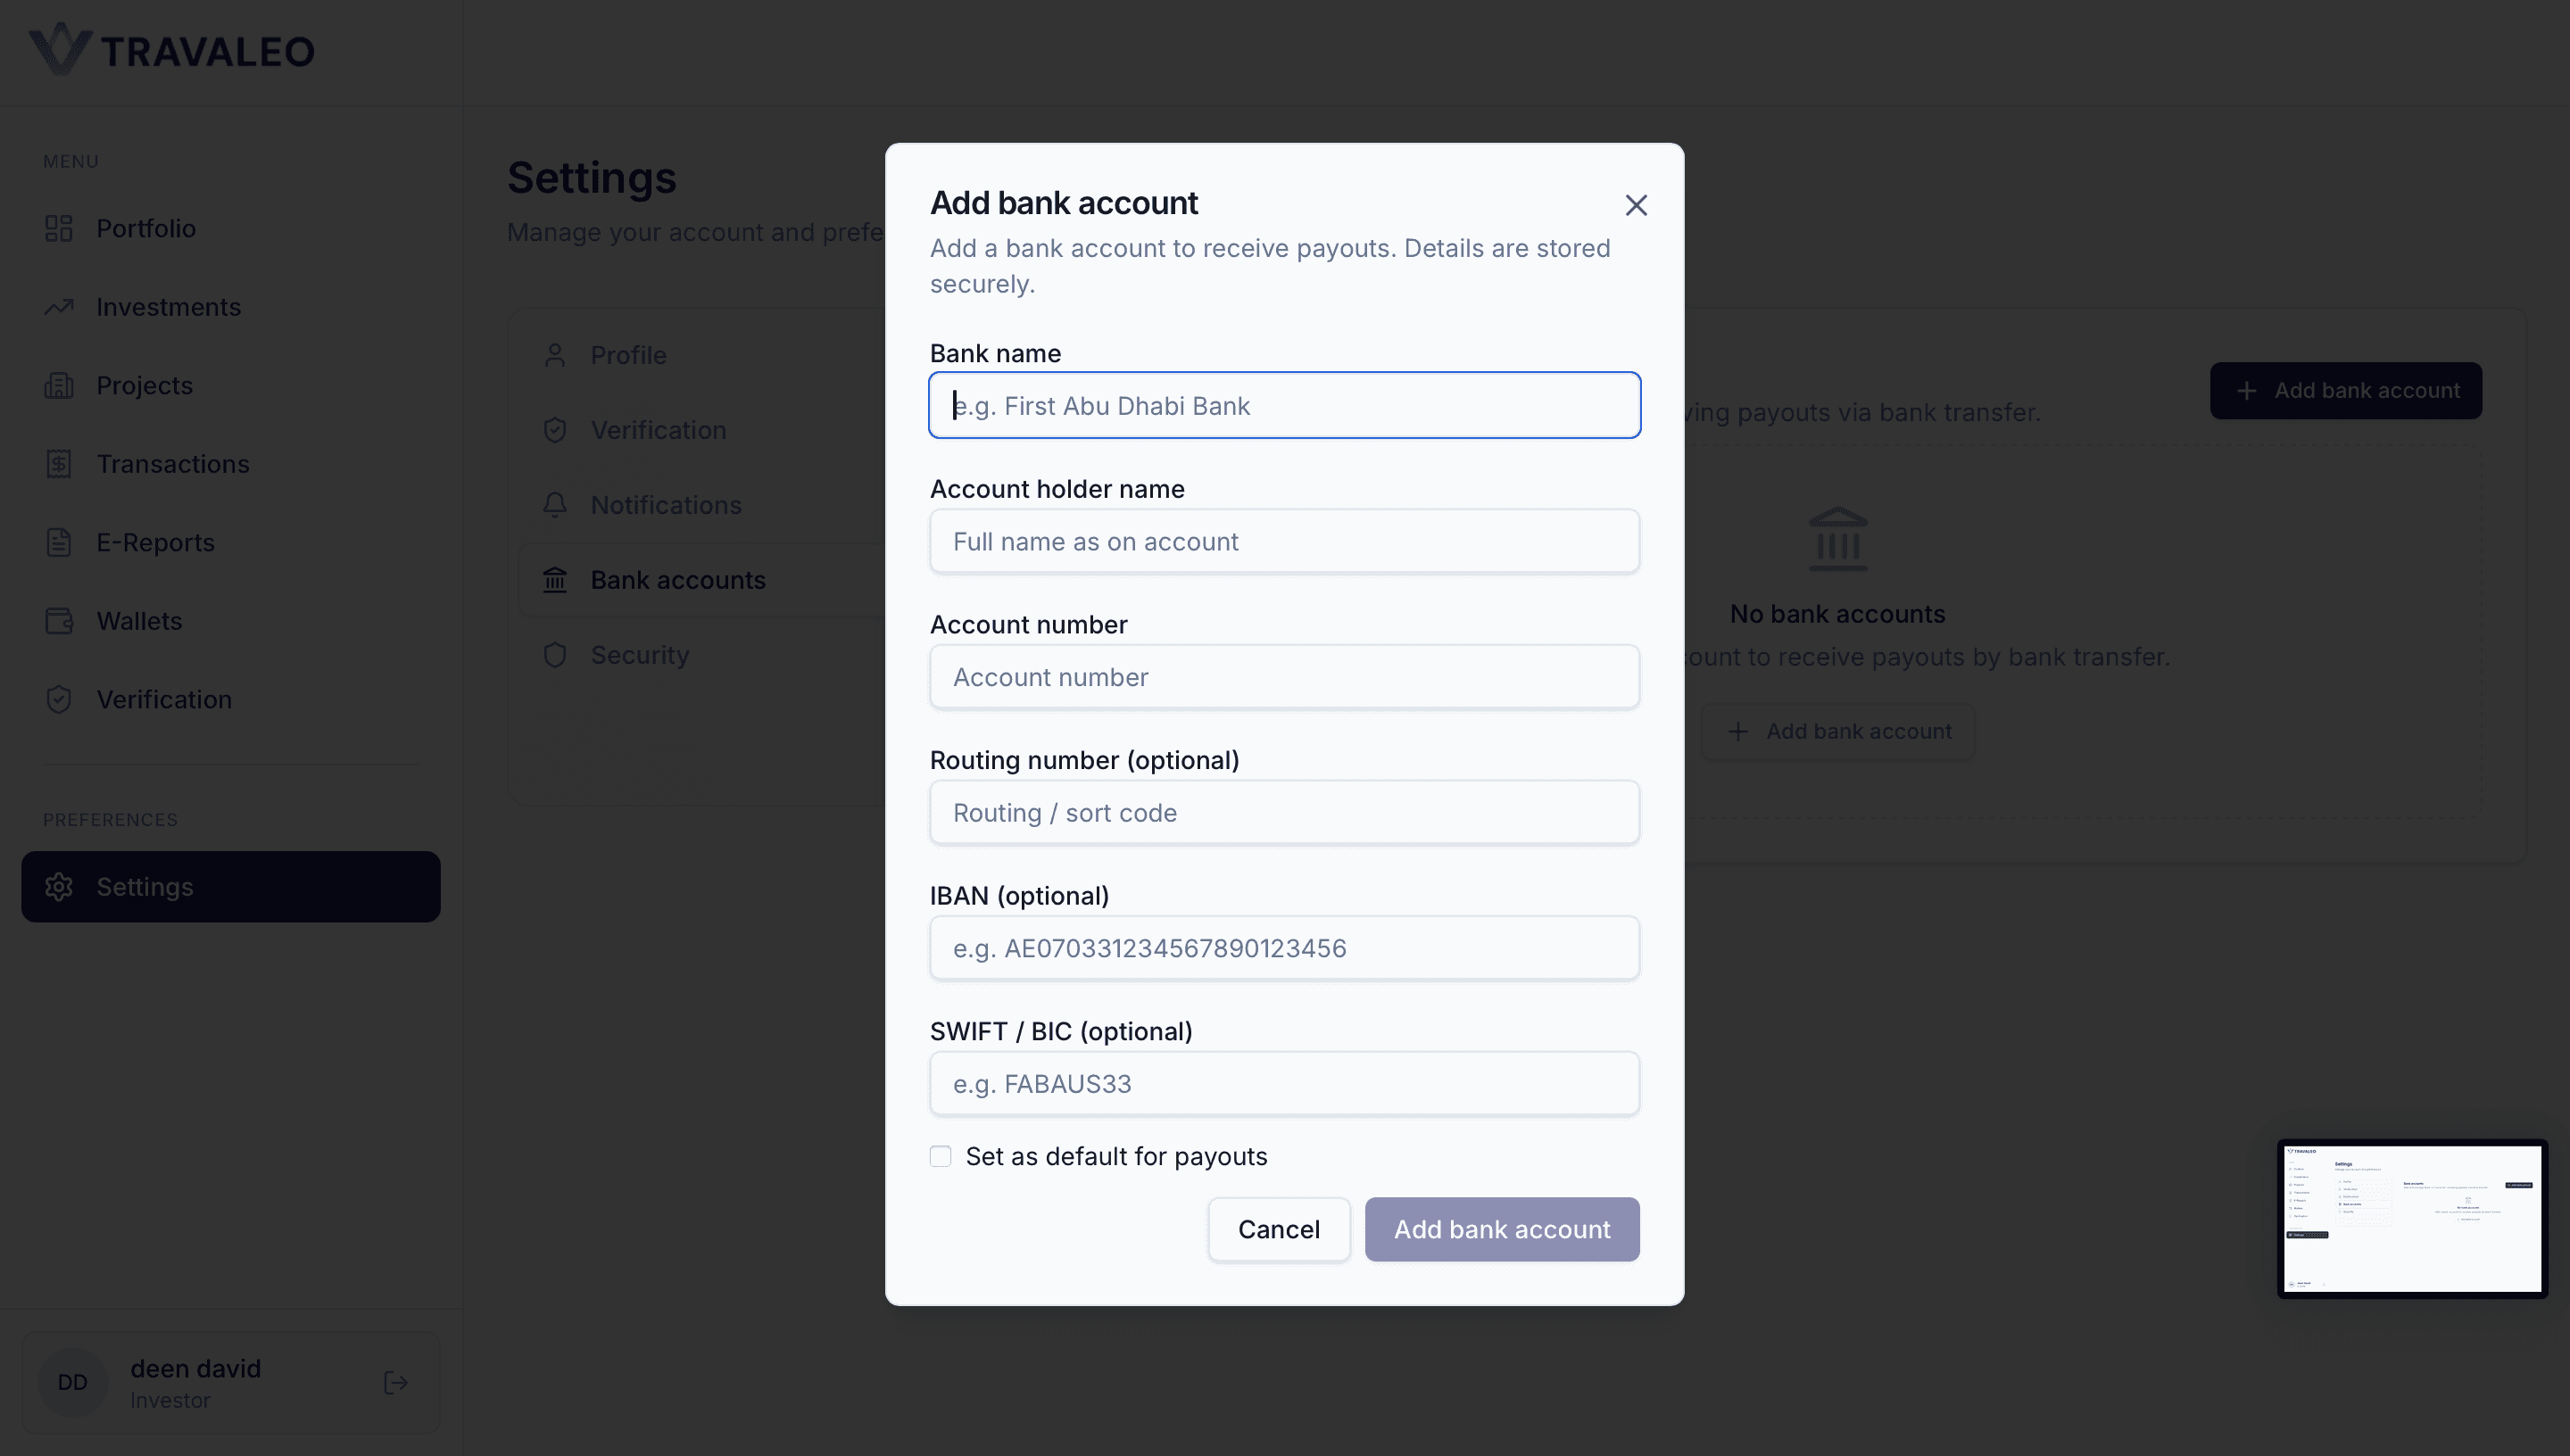Open Portfolio from the sidebar menu
This screenshot has height=1456, width=2570.
(x=230, y=228)
